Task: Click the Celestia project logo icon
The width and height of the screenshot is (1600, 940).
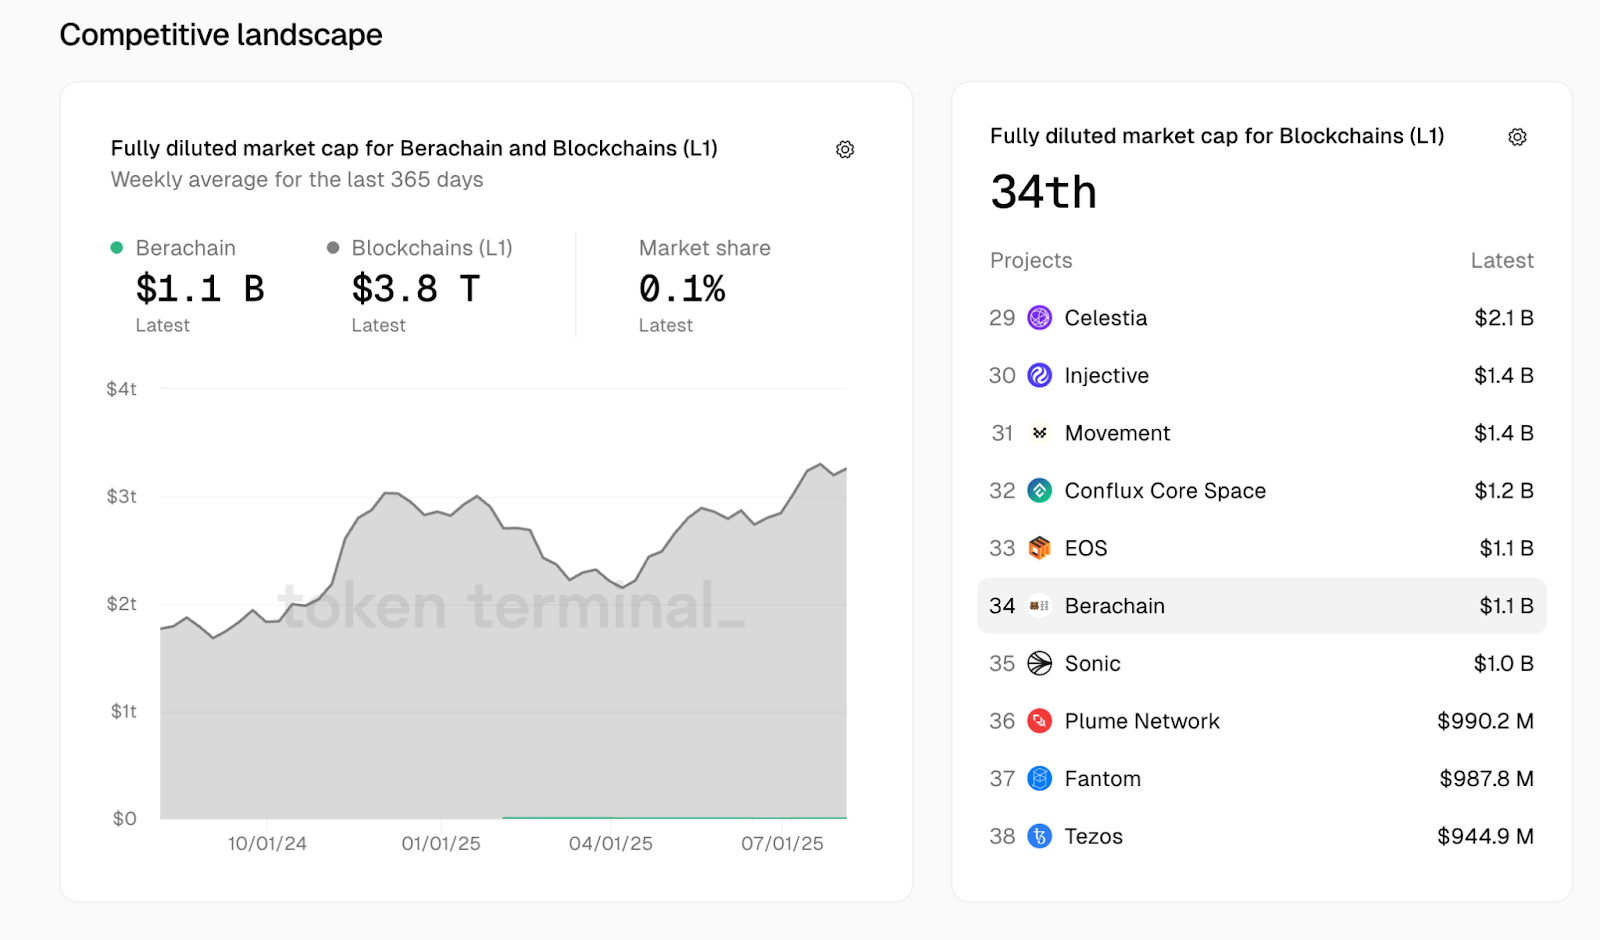Action: pyautogui.click(x=1040, y=318)
